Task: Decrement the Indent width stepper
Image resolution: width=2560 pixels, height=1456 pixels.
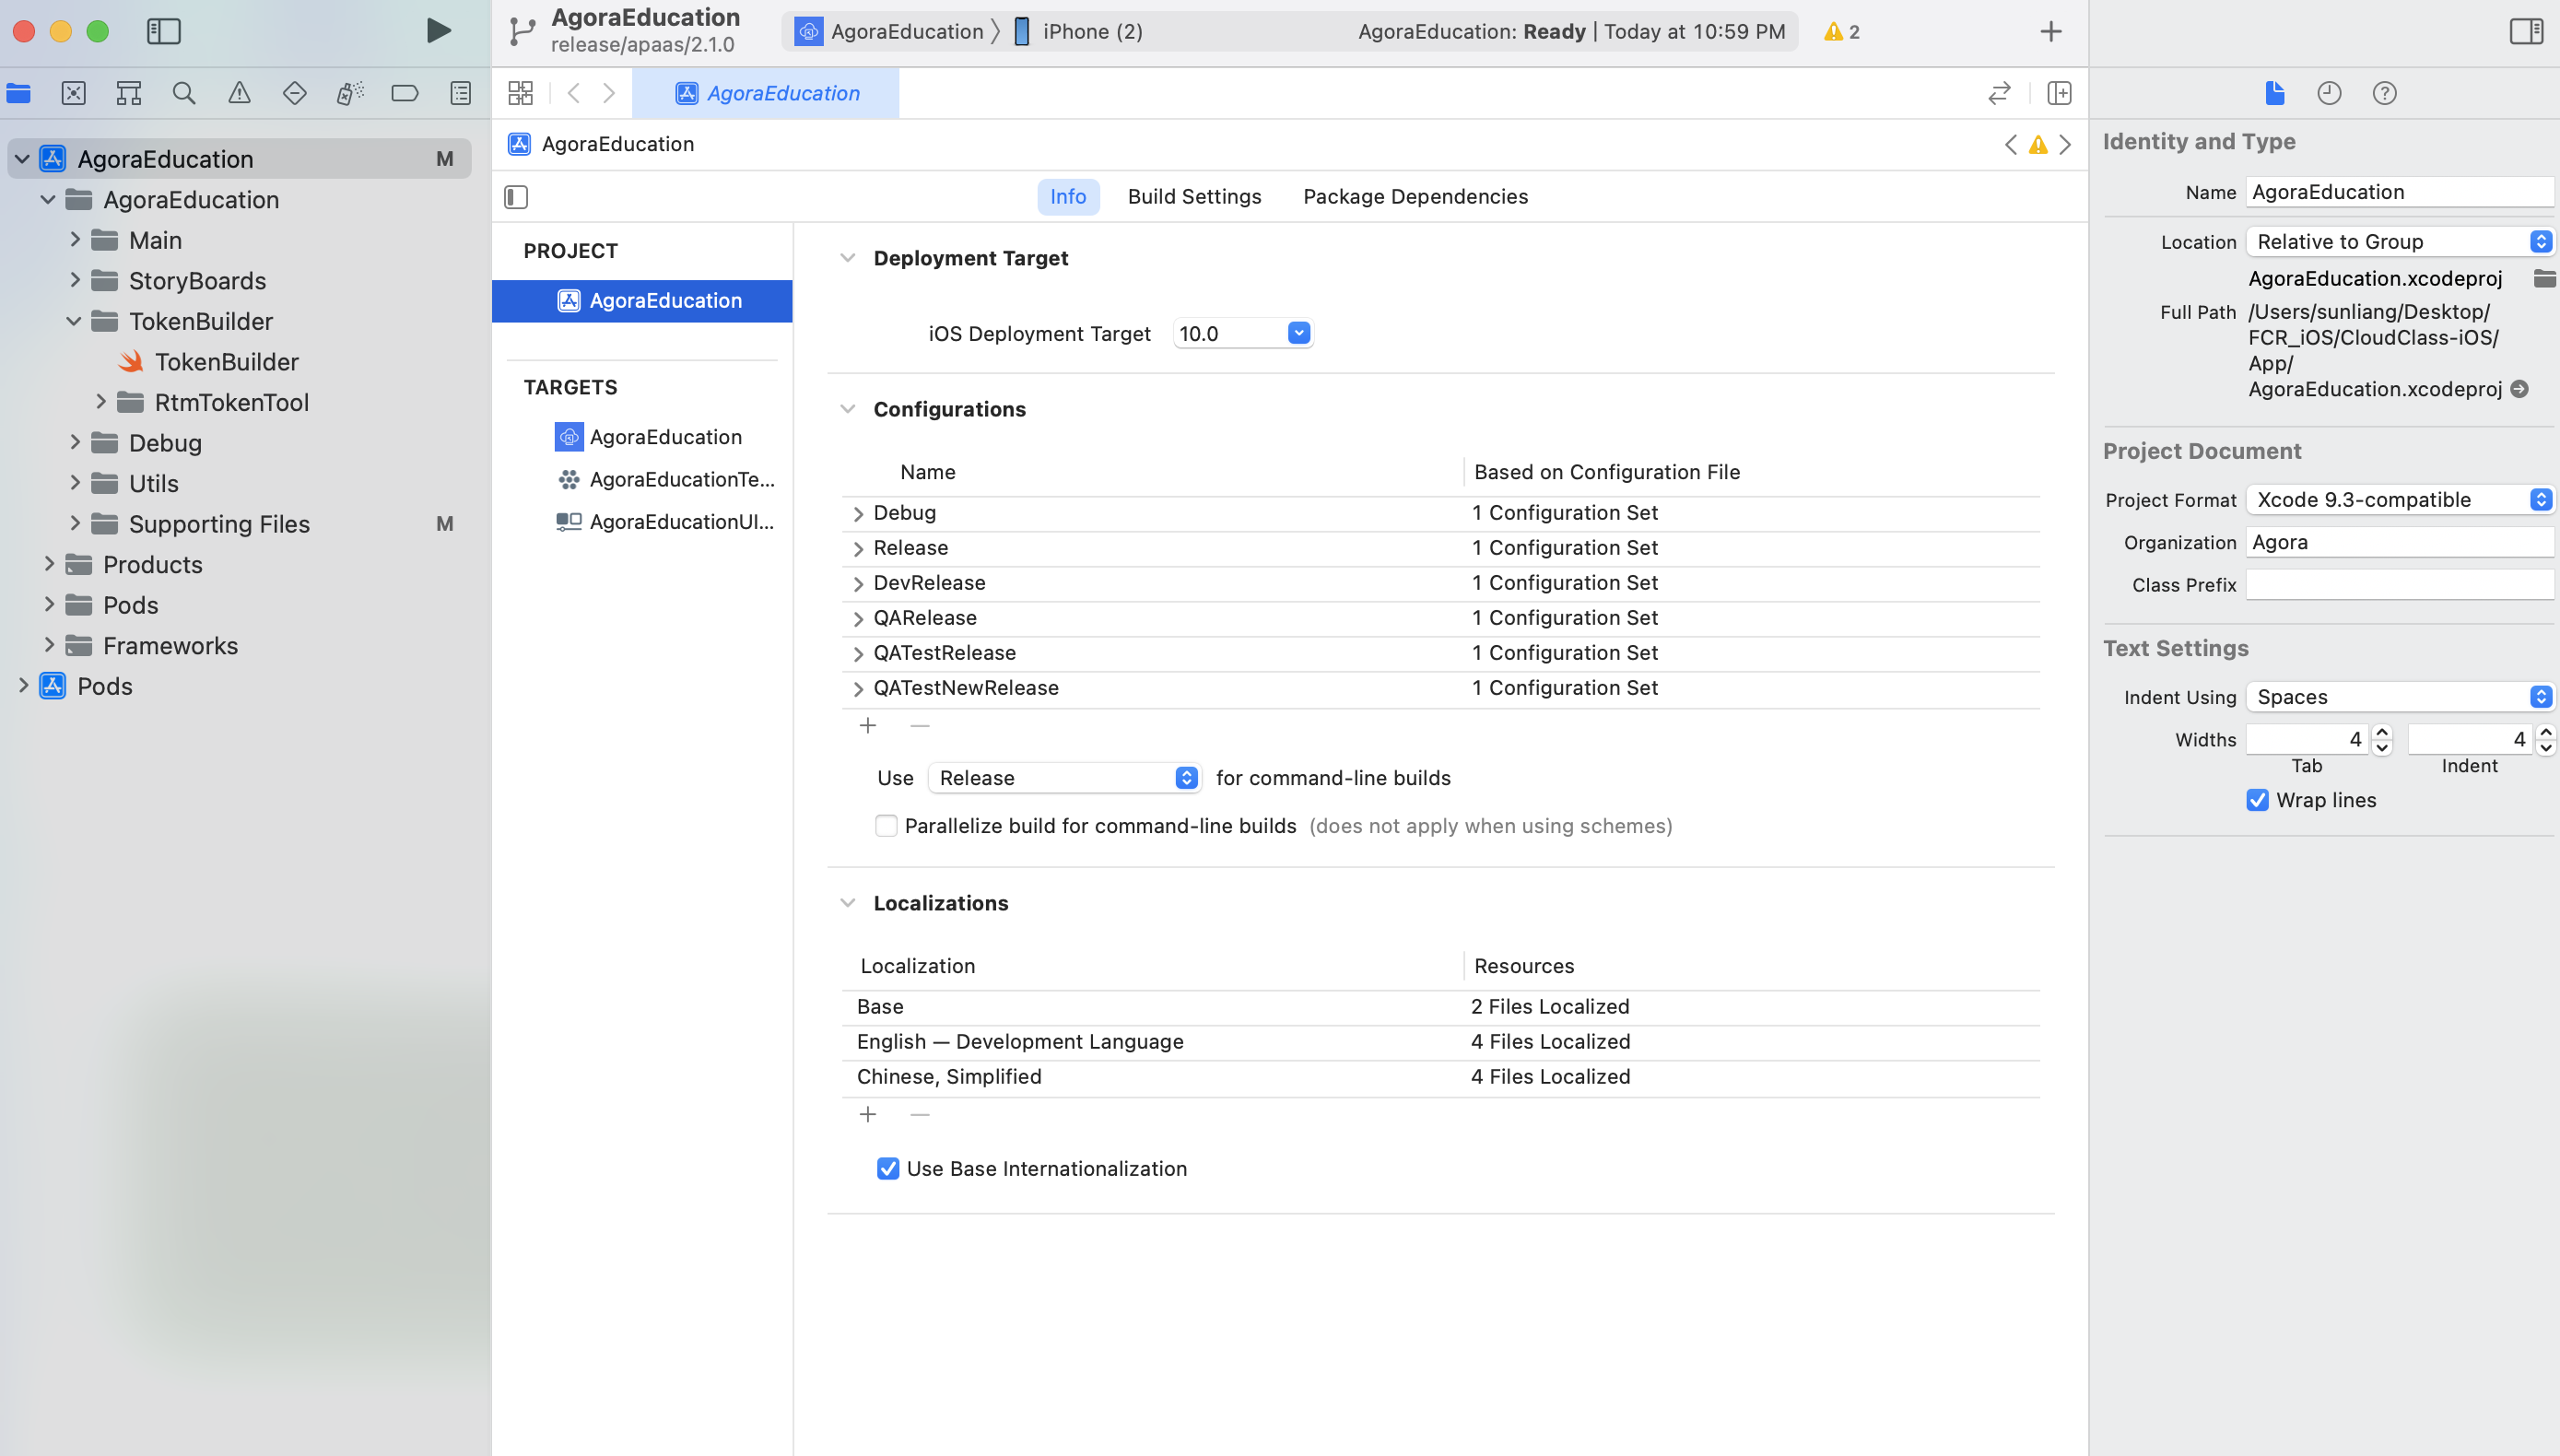Action: [2546, 747]
